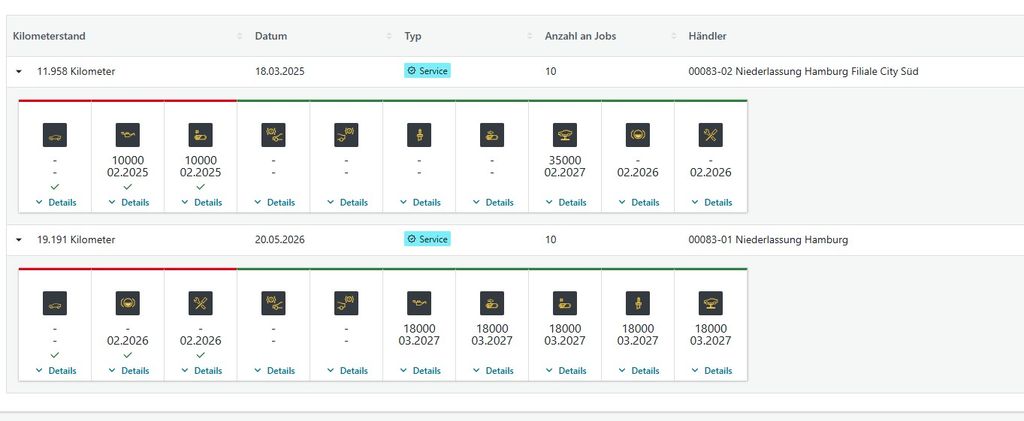Viewport: 1024px width, 421px height.
Task: Expand Details under the vehicle check, 19.191 row
Action: [711, 371]
